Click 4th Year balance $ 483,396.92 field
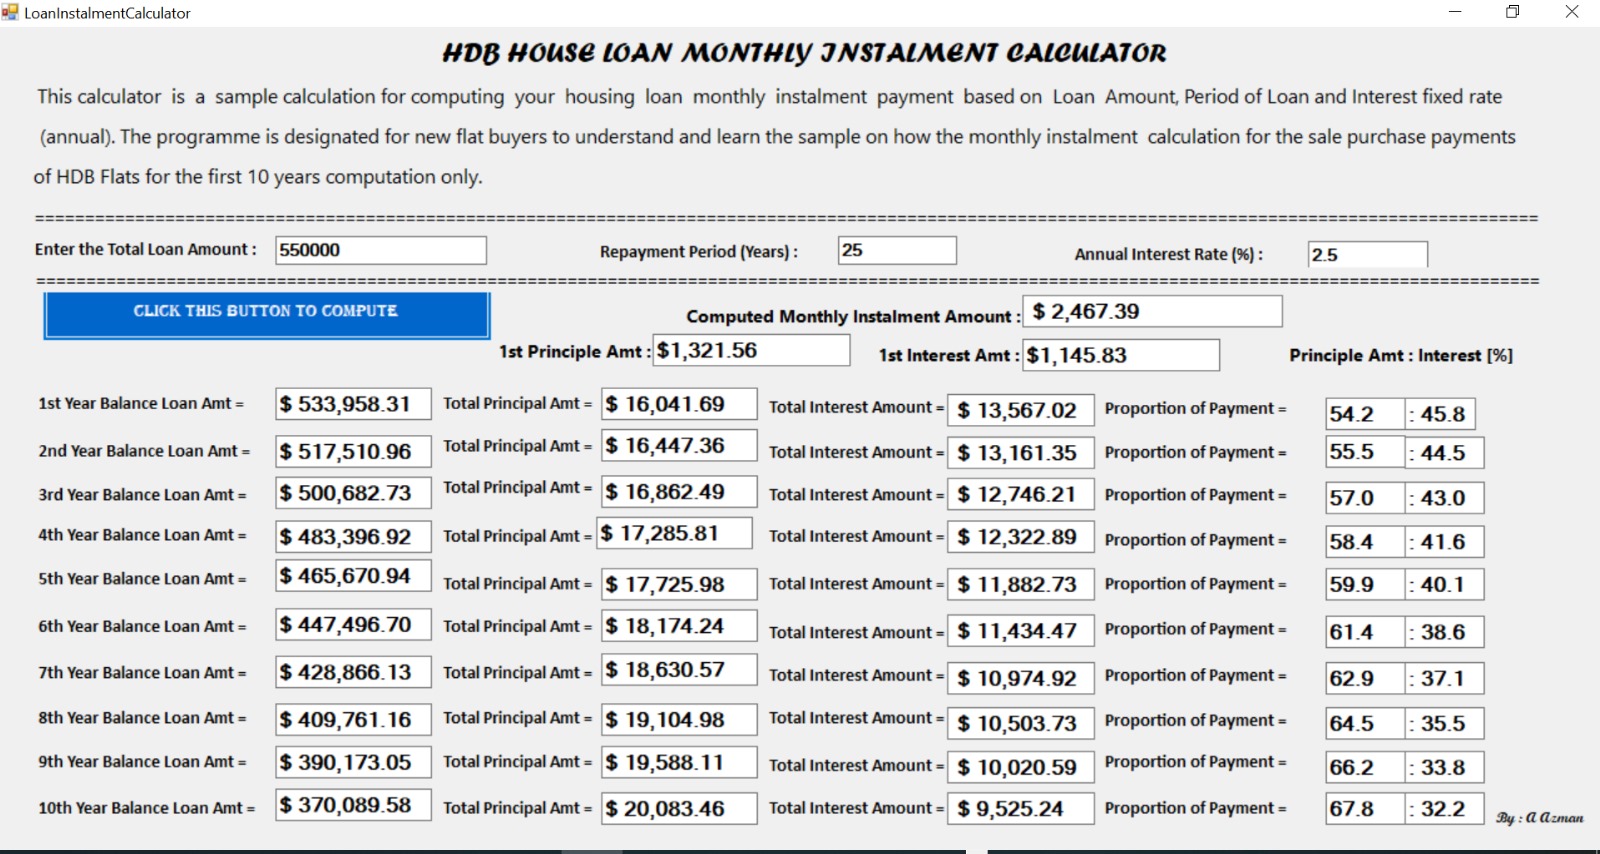Screen dimensions: 1600x854 click(353, 537)
